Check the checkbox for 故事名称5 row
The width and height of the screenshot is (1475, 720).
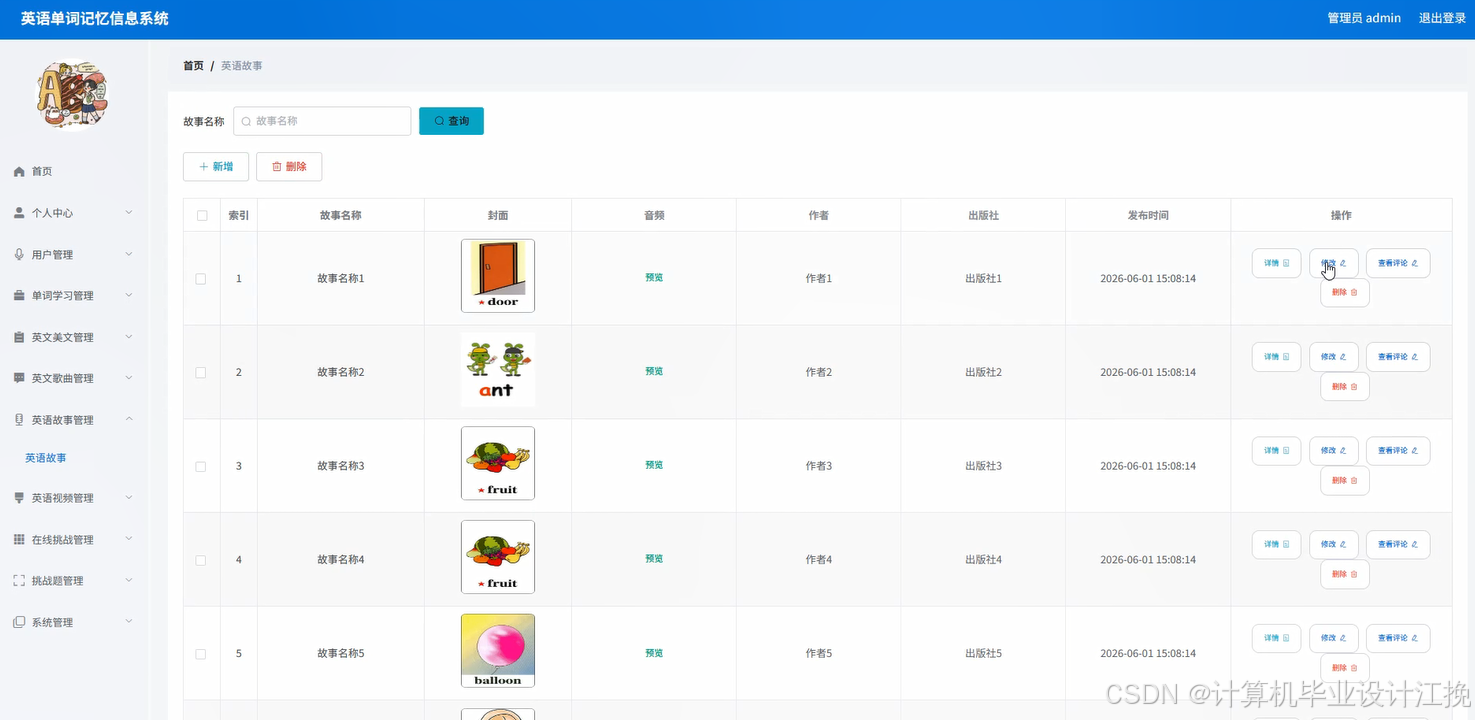click(201, 654)
